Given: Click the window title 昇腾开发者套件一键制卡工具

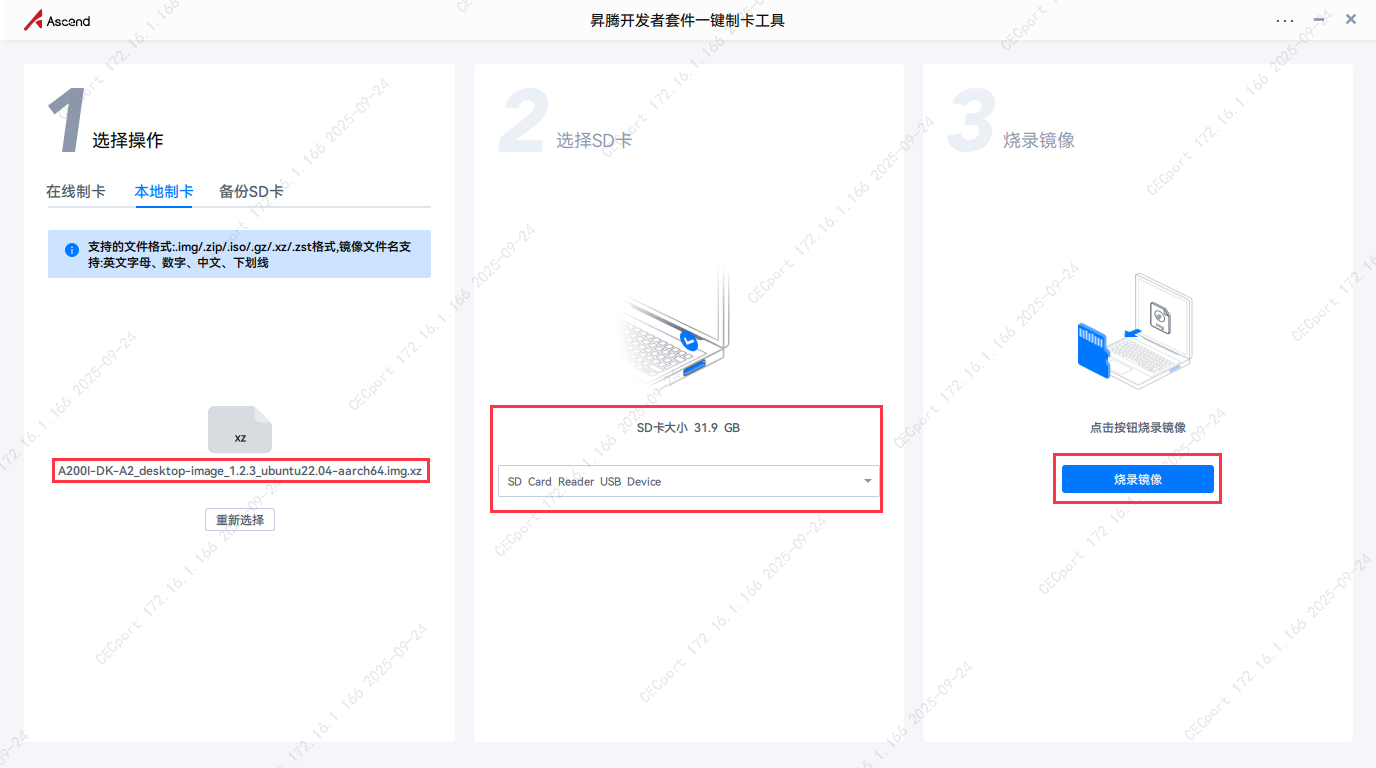Looking at the screenshot, I should 688,19.
